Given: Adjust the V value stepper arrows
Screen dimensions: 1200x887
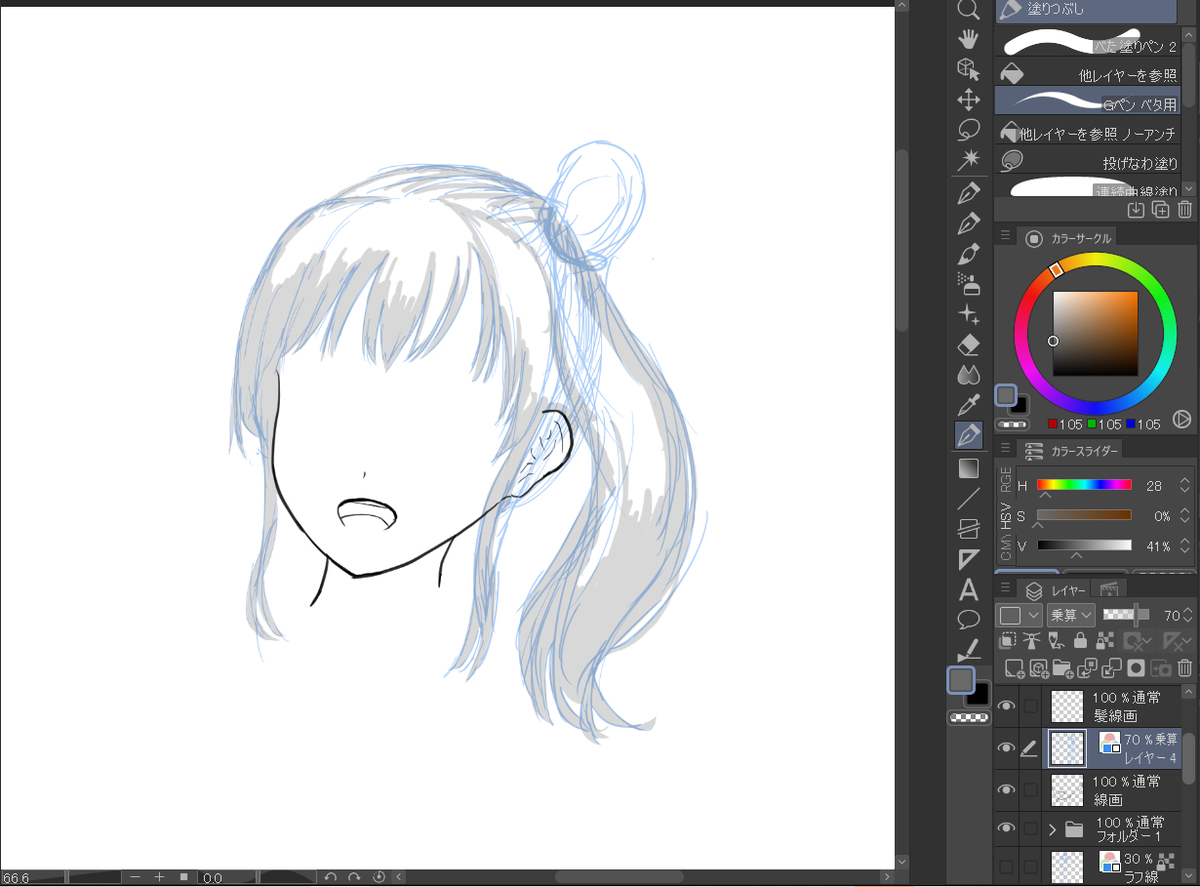Looking at the screenshot, I should tap(1186, 546).
